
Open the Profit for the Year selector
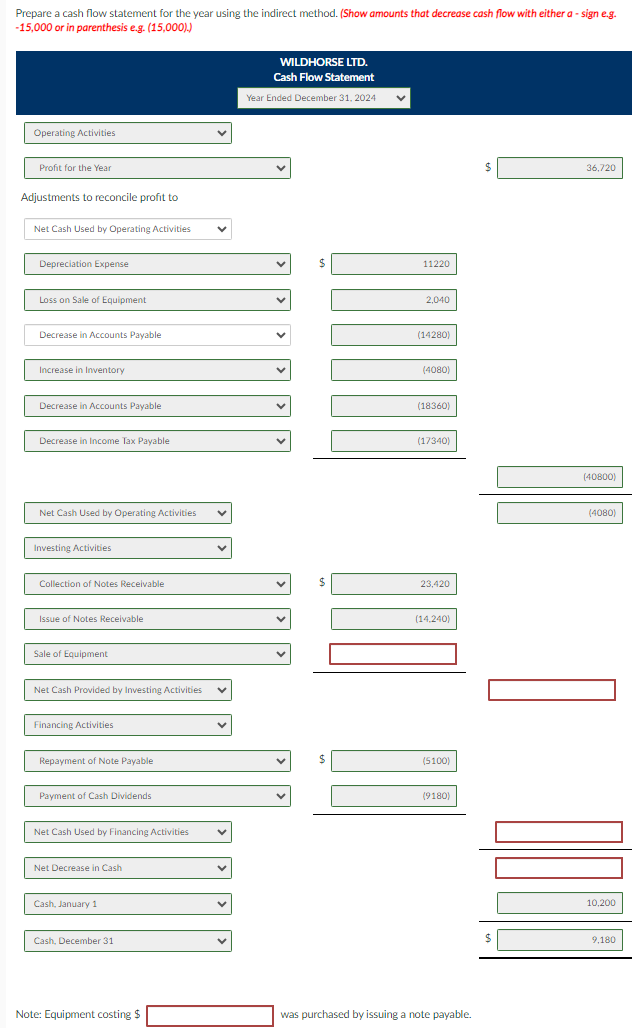point(156,168)
